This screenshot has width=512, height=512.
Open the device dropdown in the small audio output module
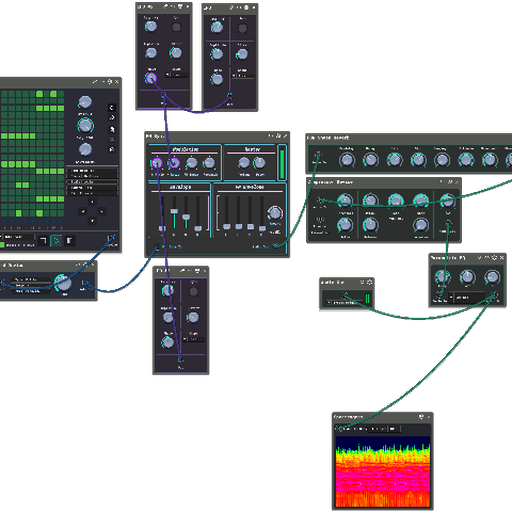pyautogui.click(x=344, y=302)
